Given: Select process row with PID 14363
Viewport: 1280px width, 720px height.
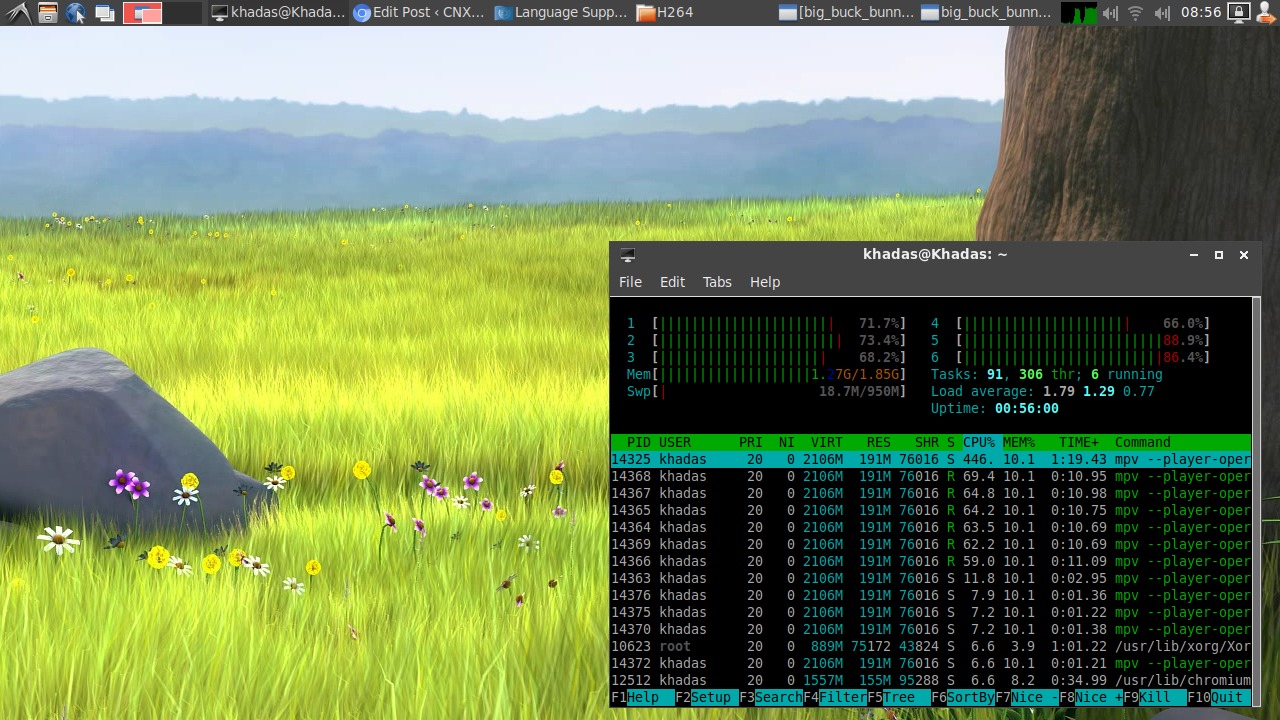Looking at the screenshot, I should [x=931, y=578].
